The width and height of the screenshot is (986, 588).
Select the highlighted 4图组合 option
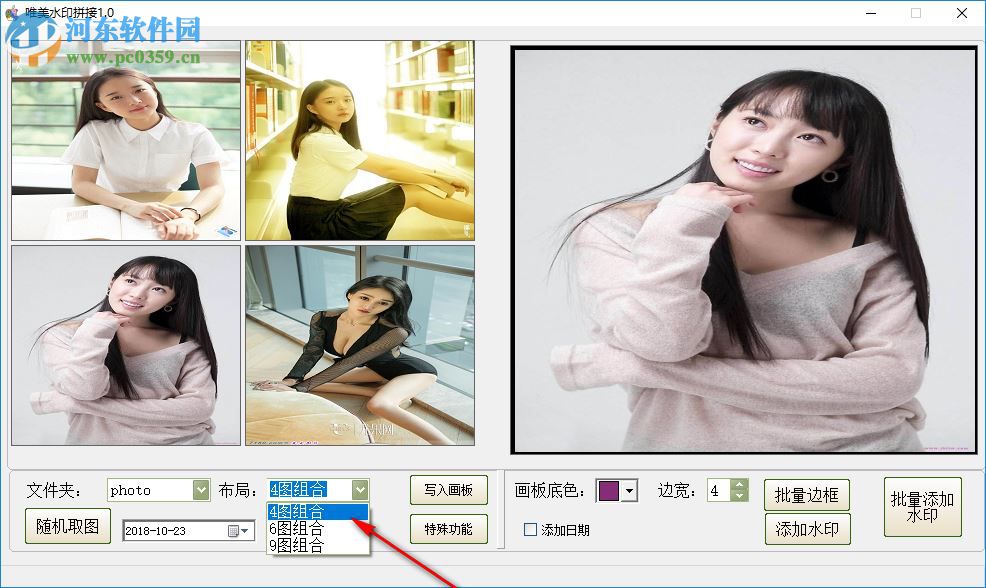pyautogui.click(x=300, y=510)
